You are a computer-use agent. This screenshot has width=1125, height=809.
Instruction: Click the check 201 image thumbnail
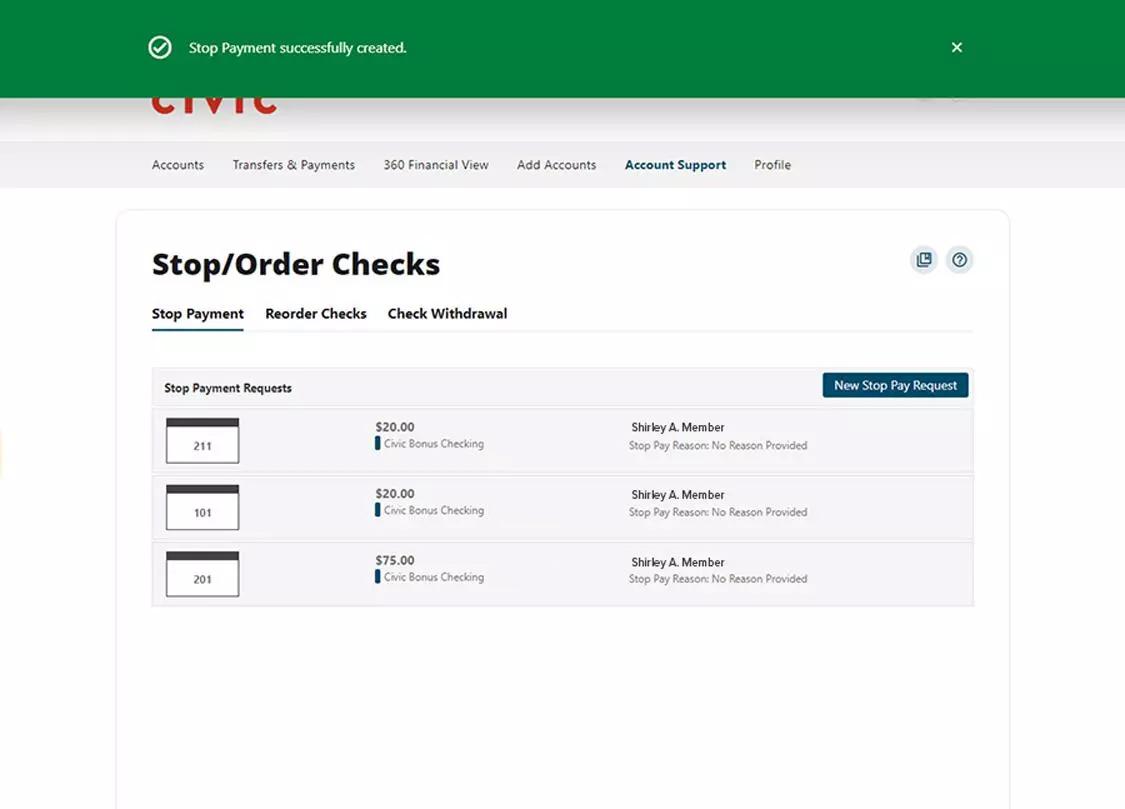pyautogui.click(x=202, y=574)
